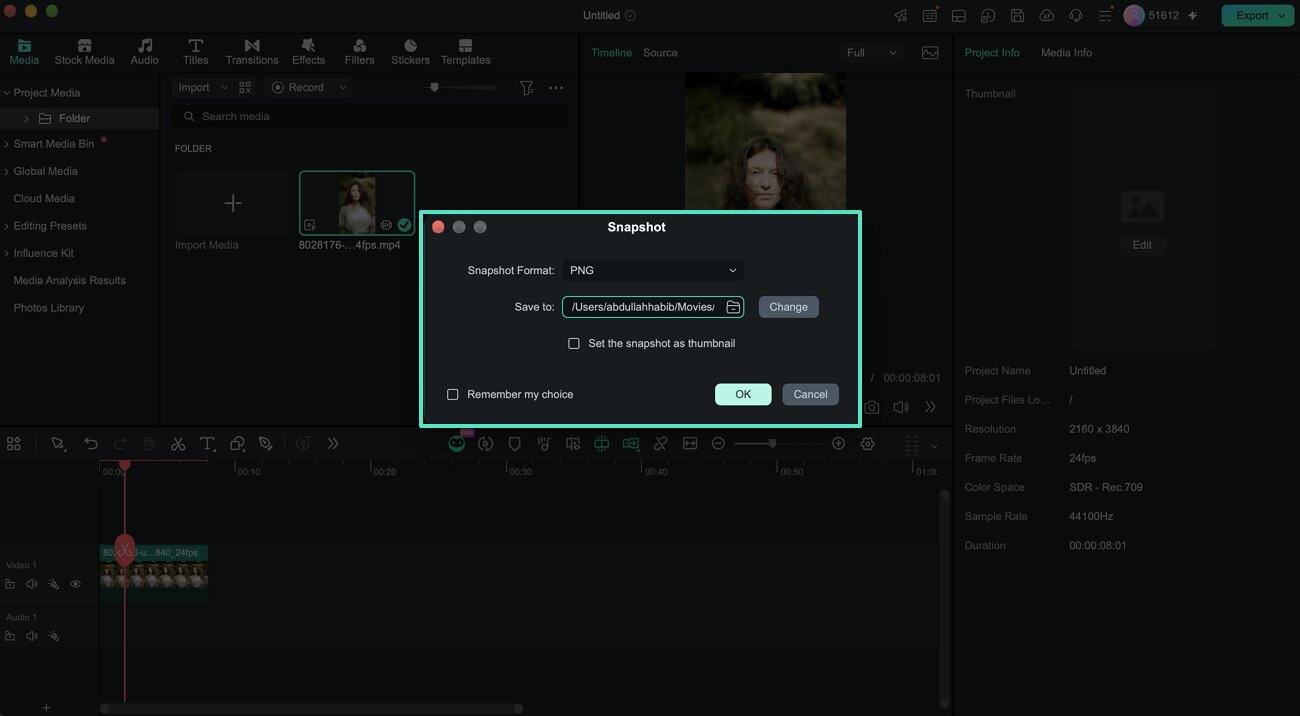Click Edit under project thumbnail
This screenshot has height=716, width=1300.
1142,245
